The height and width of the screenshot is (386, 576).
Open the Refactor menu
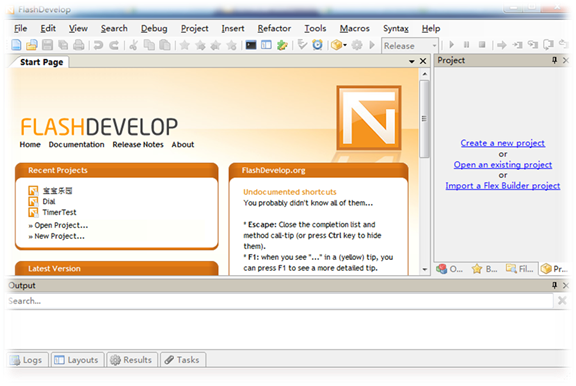click(274, 28)
